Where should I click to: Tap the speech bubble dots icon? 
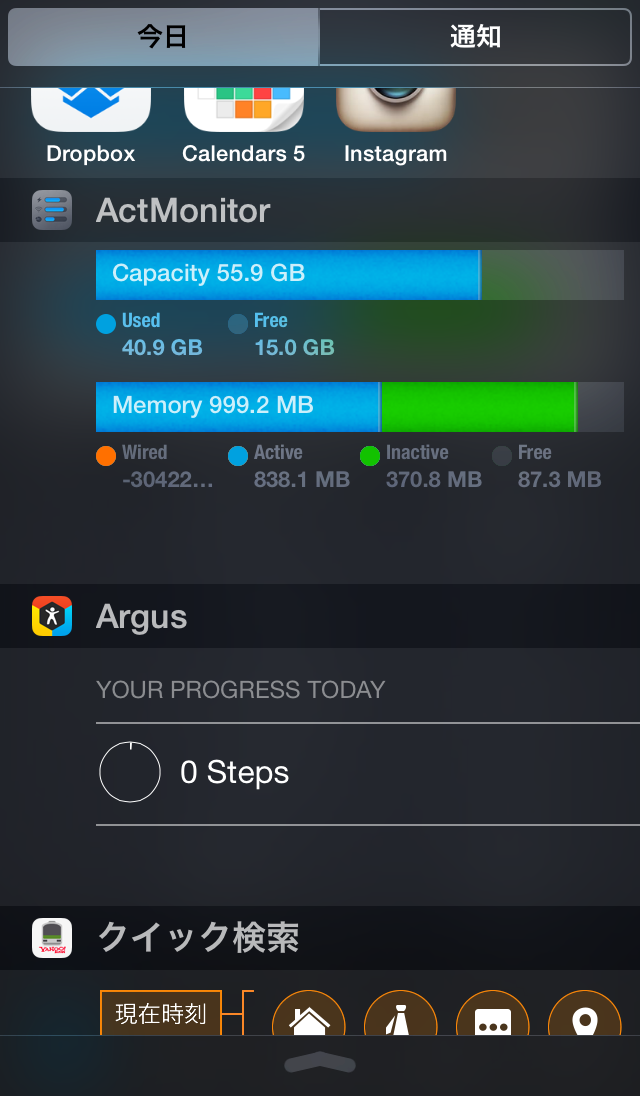pos(493,1014)
